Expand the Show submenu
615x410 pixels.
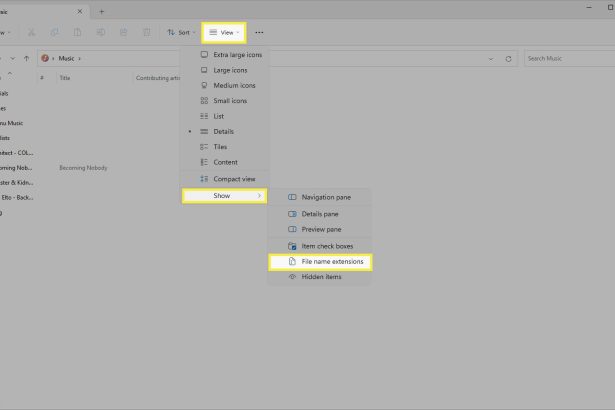click(224, 196)
